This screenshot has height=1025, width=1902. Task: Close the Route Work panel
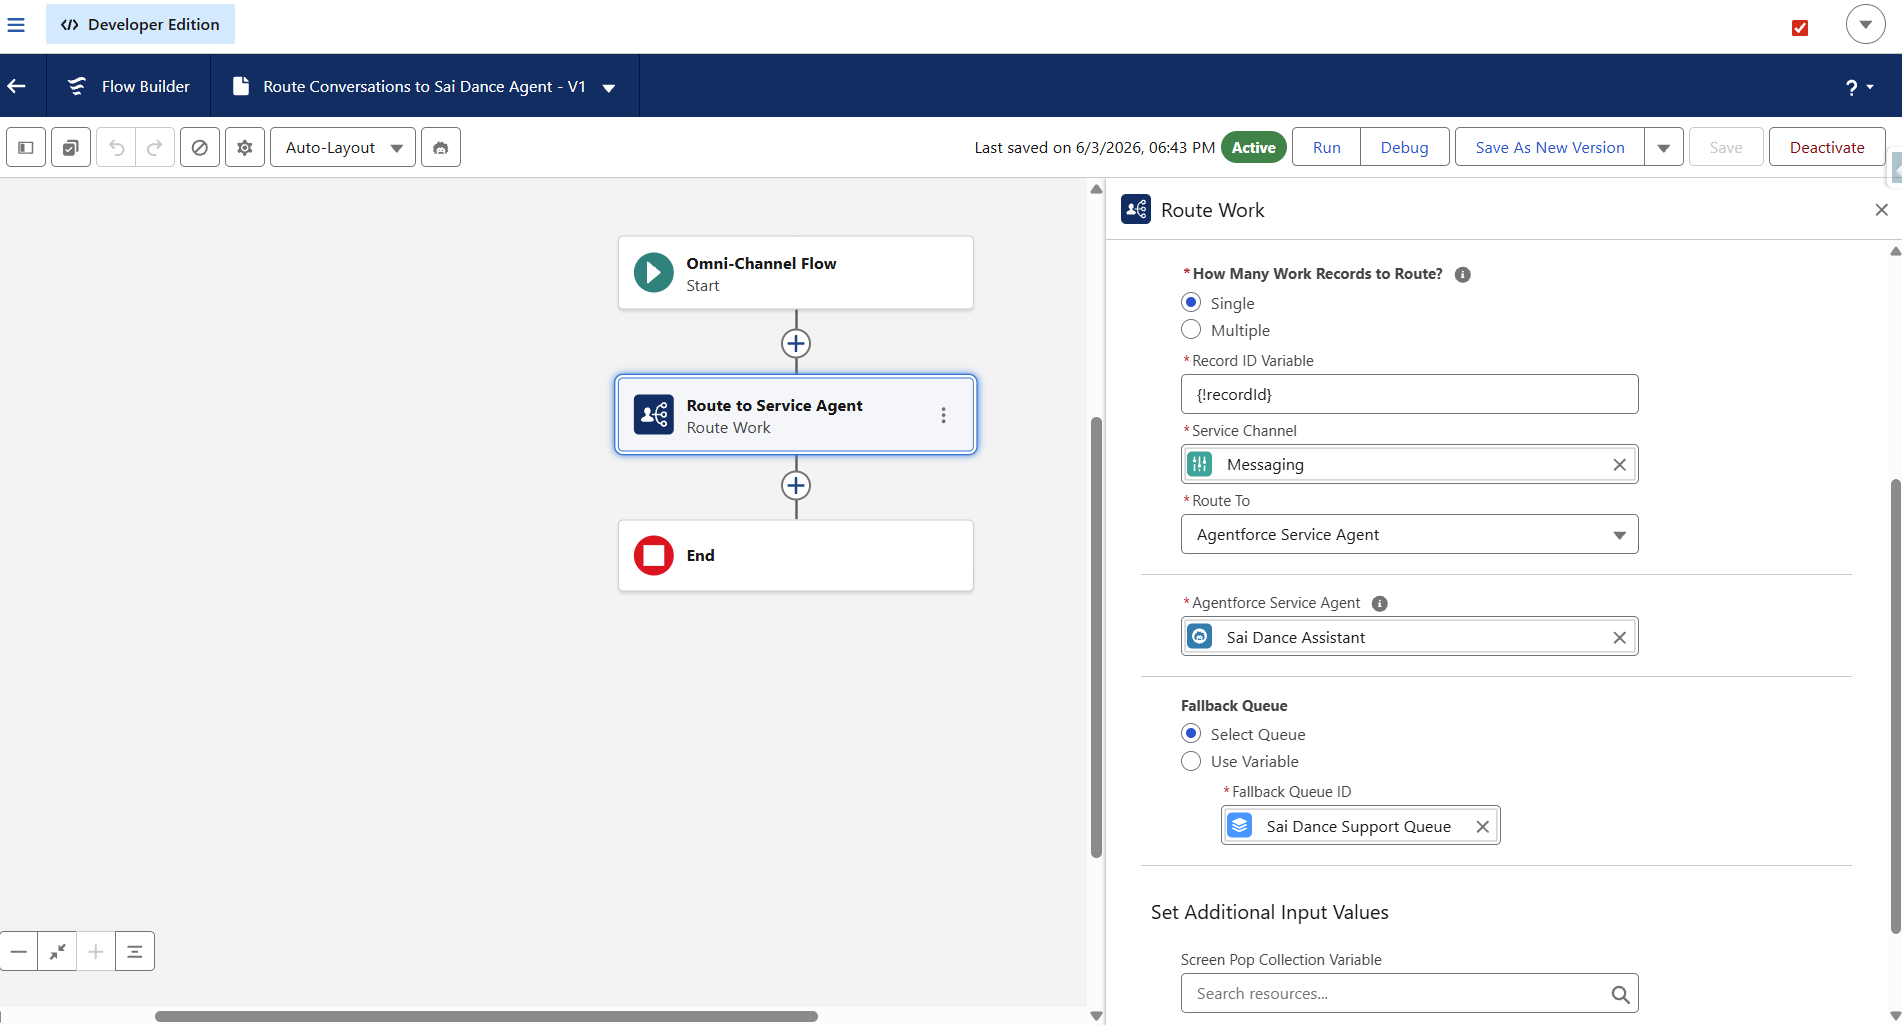(1881, 210)
